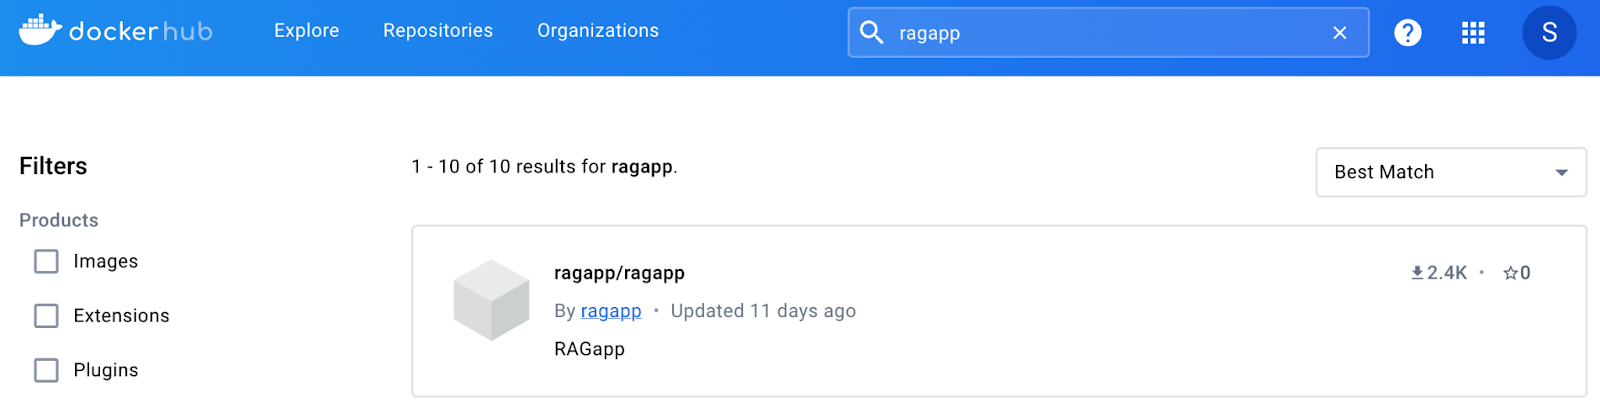Open the help question mark icon
The height and width of the screenshot is (414, 1600).
[1408, 33]
